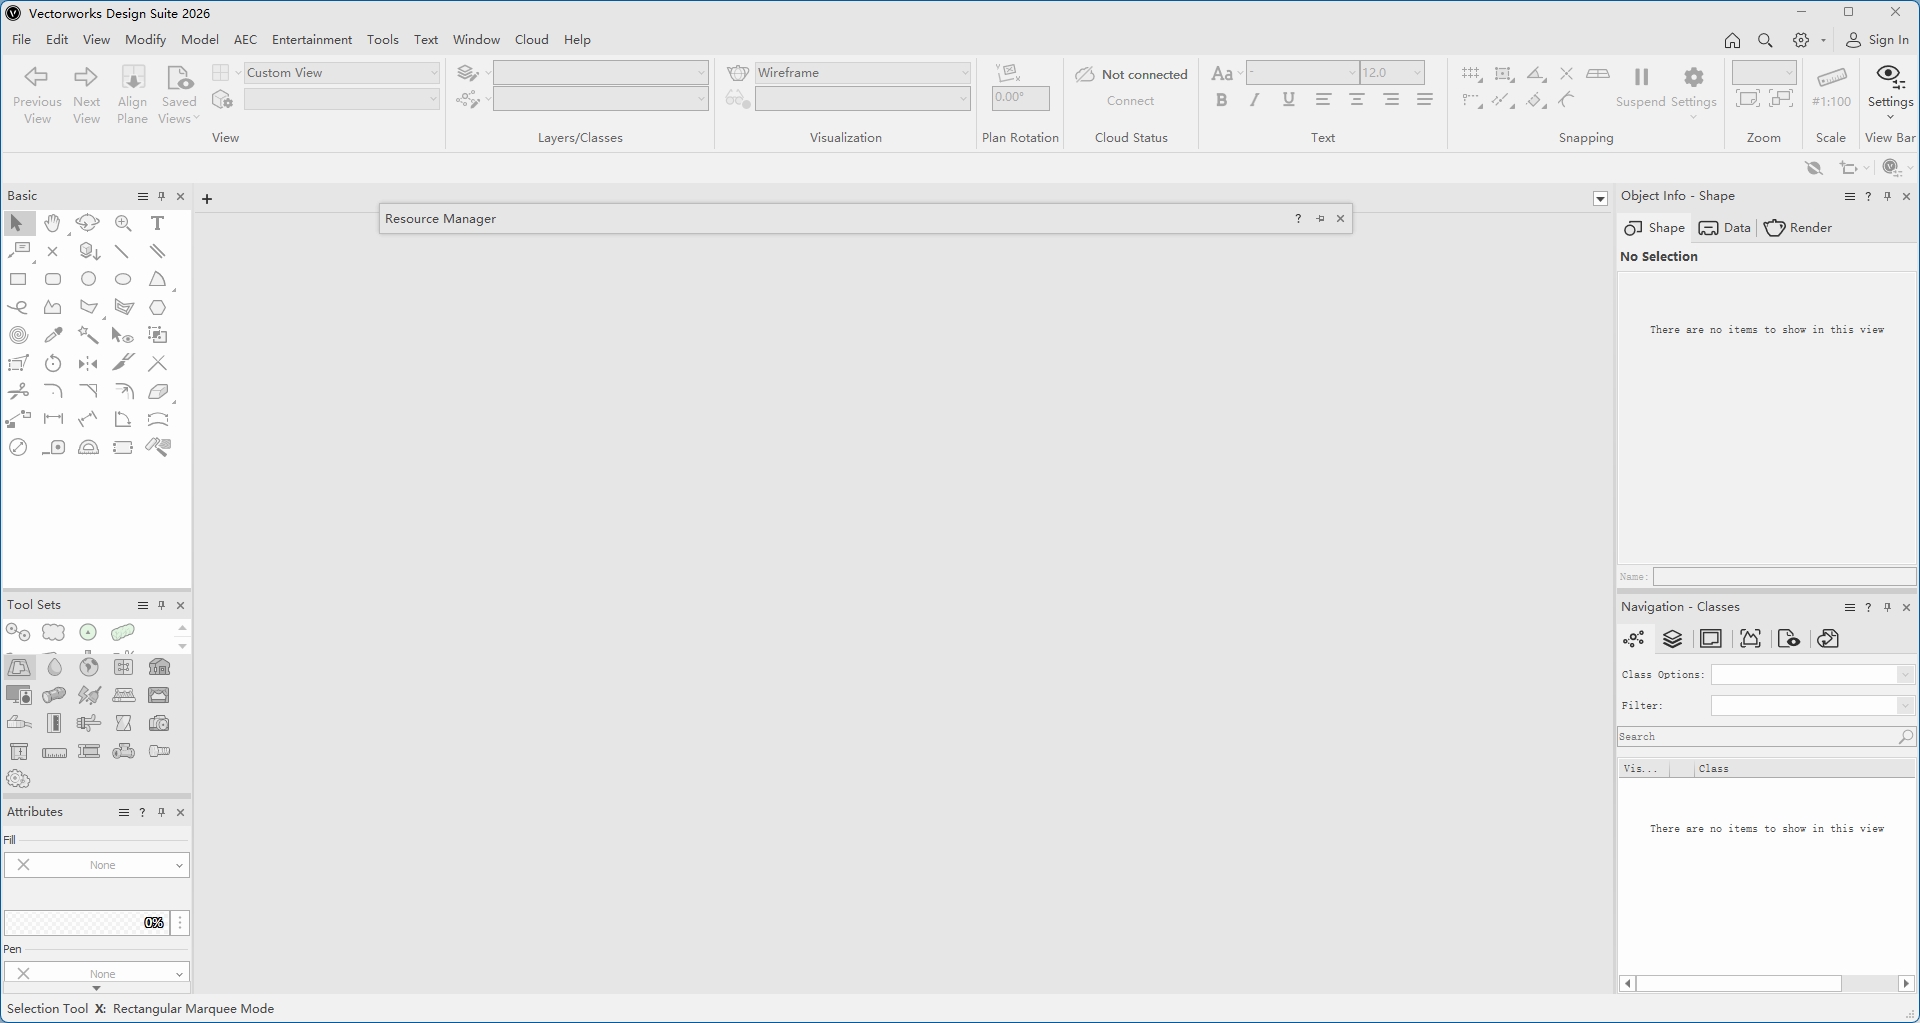Screen dimensions: 1920x1023
Task: Click the Search field in Navigation palette
Action: click(1756, 737)
